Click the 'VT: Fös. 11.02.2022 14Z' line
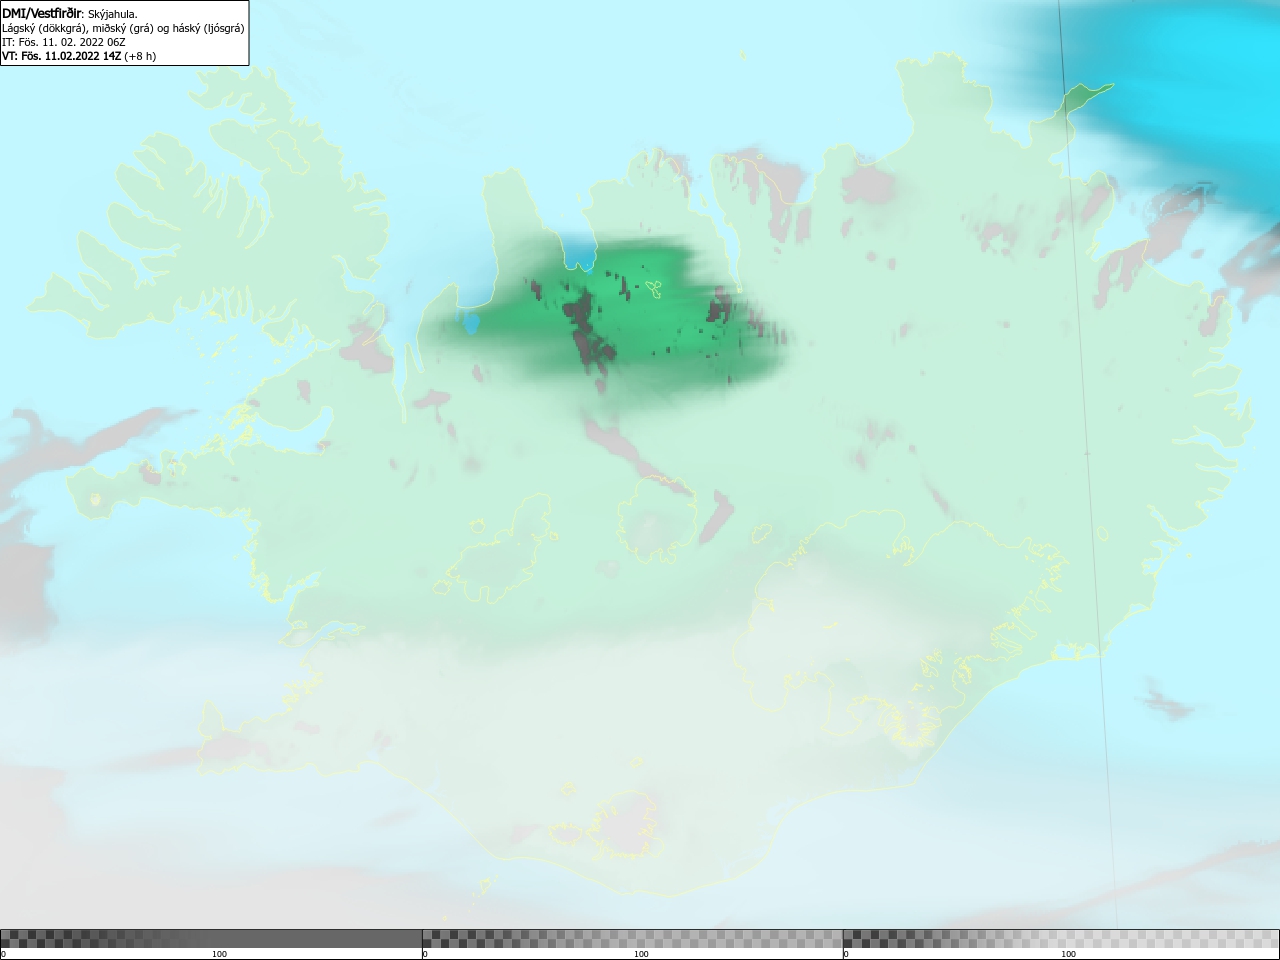Viewport: 1280px width, 960px height. (x=79, y=56)
